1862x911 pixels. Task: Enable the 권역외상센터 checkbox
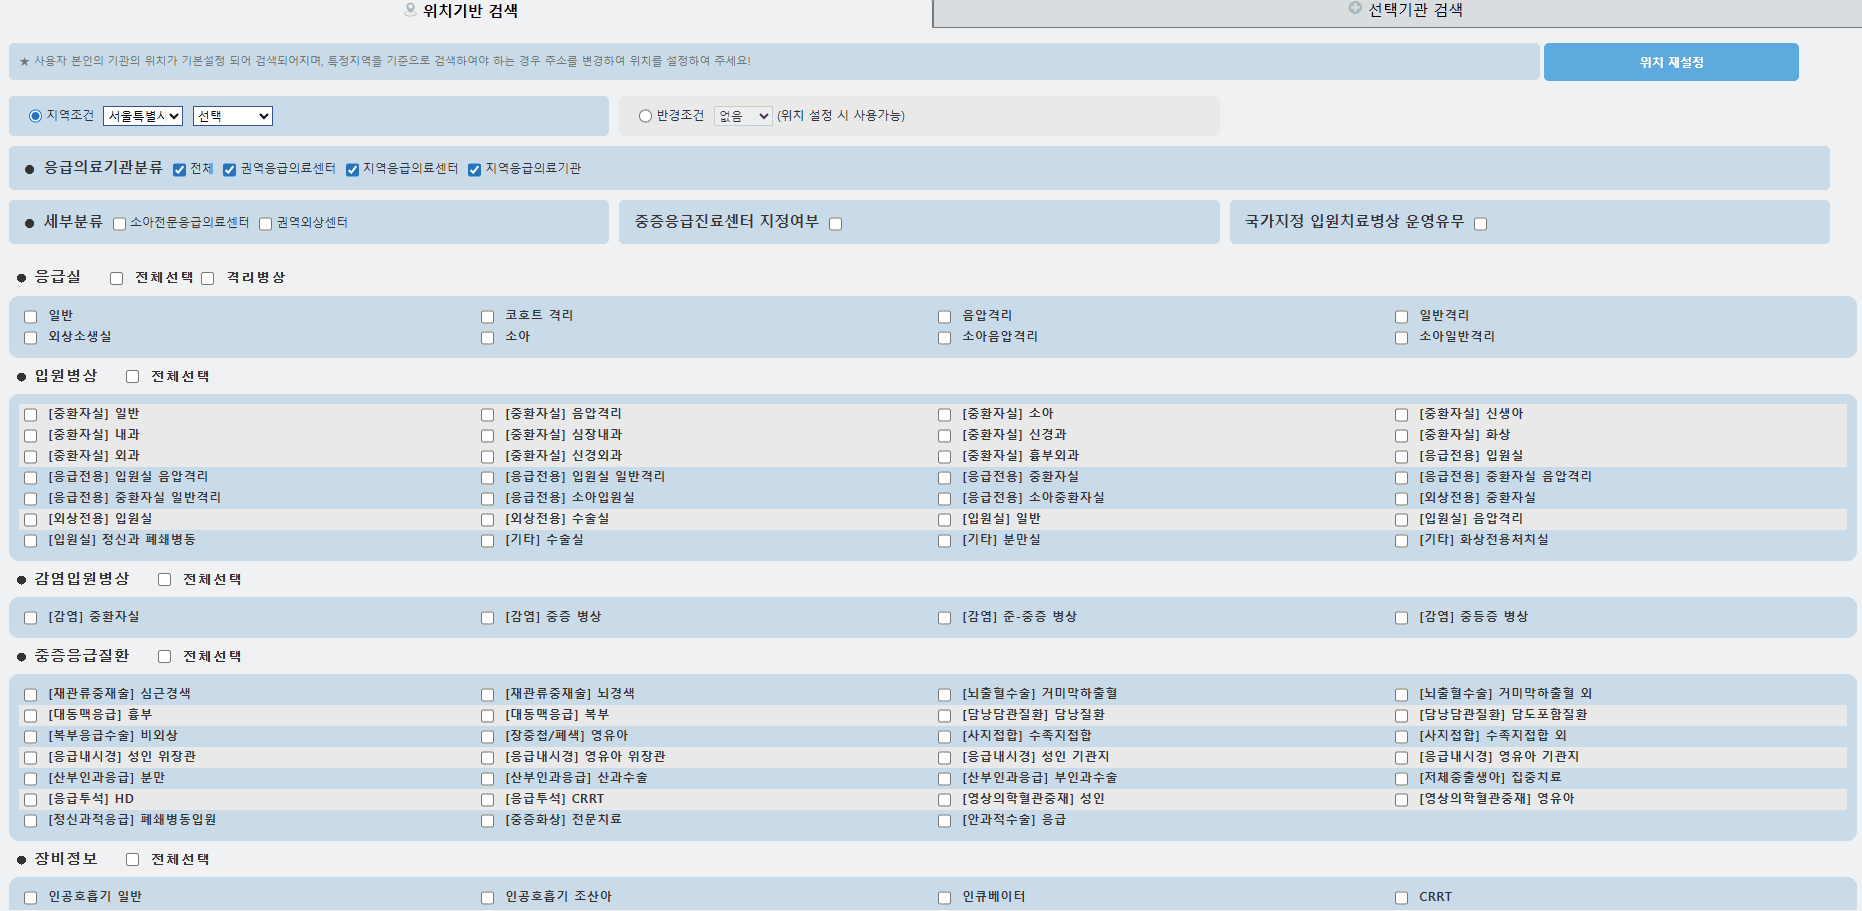tap(264, 222)
